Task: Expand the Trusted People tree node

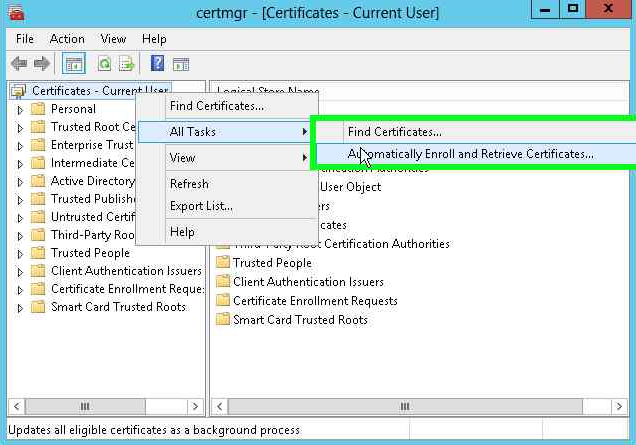Action: (x=19, y=254)
